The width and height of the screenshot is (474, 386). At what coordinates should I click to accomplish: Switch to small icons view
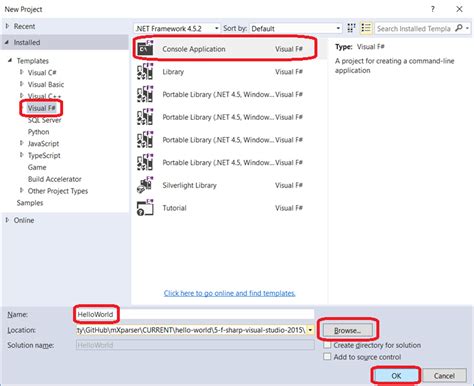[x=351, y=28]
